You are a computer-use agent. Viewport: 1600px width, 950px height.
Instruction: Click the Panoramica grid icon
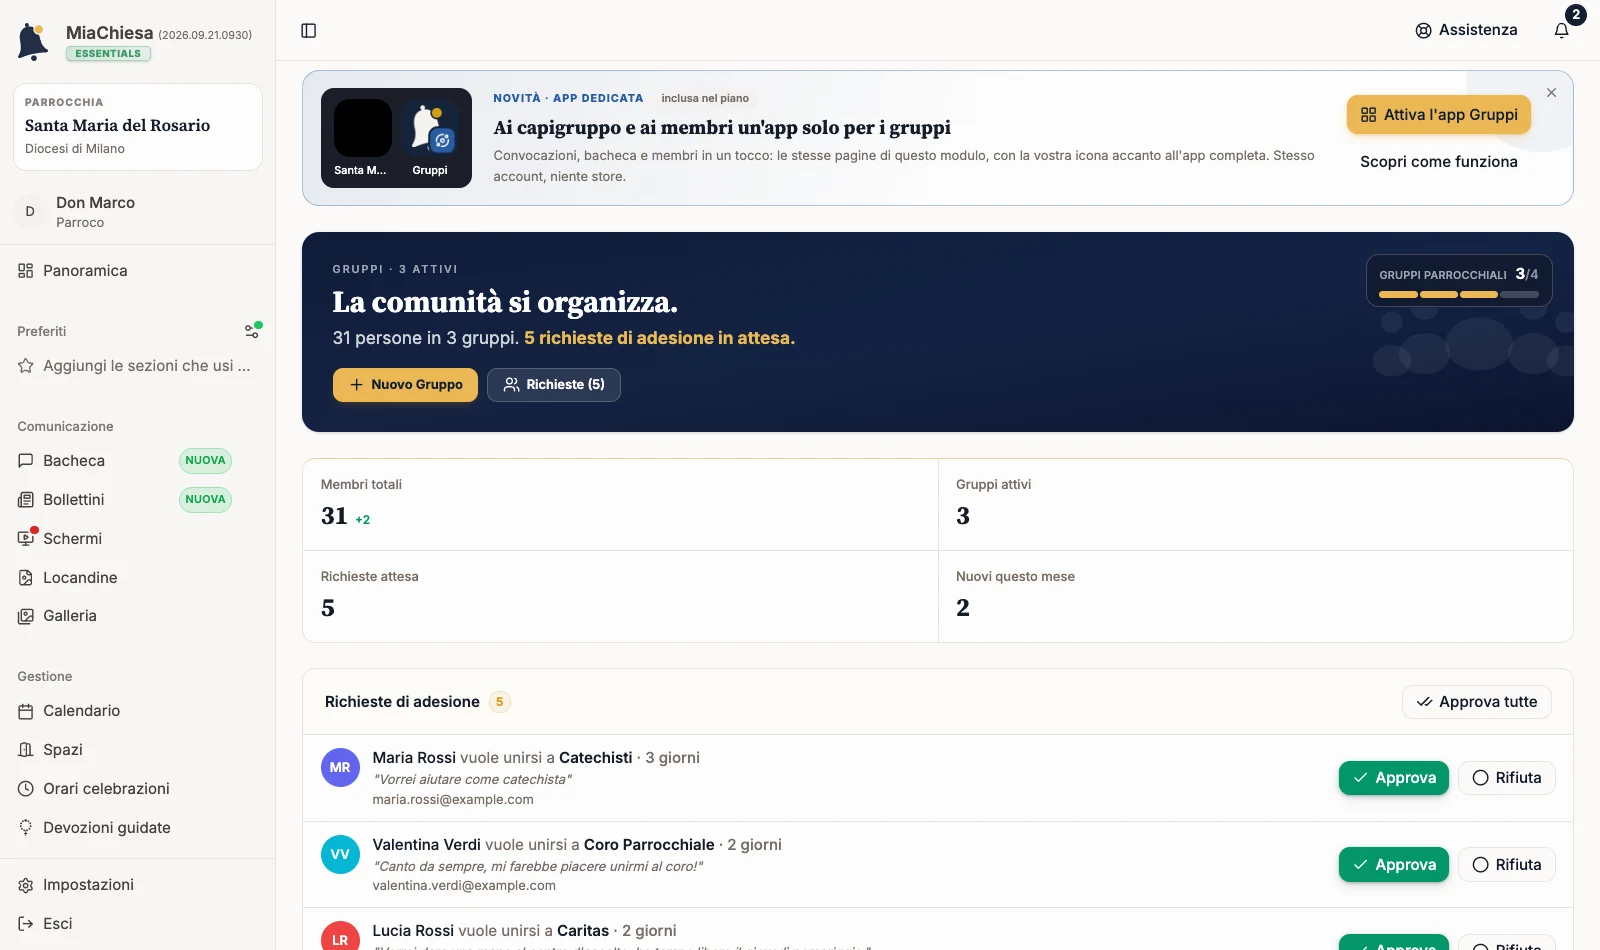coord(26,271)
